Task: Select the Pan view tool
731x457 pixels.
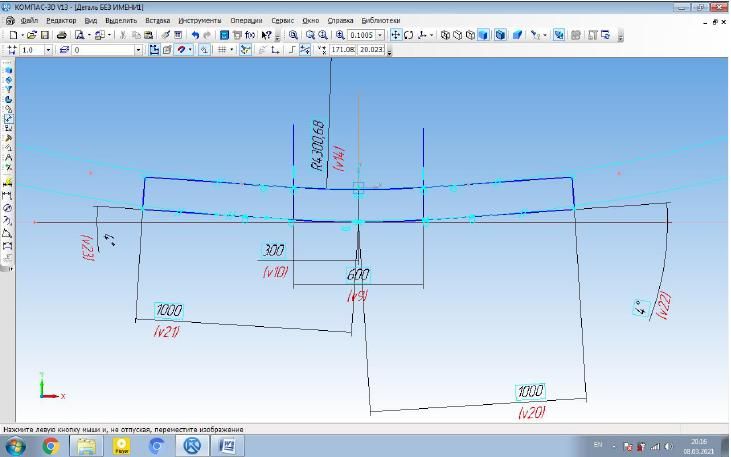Action: click(x=395, y=35)
